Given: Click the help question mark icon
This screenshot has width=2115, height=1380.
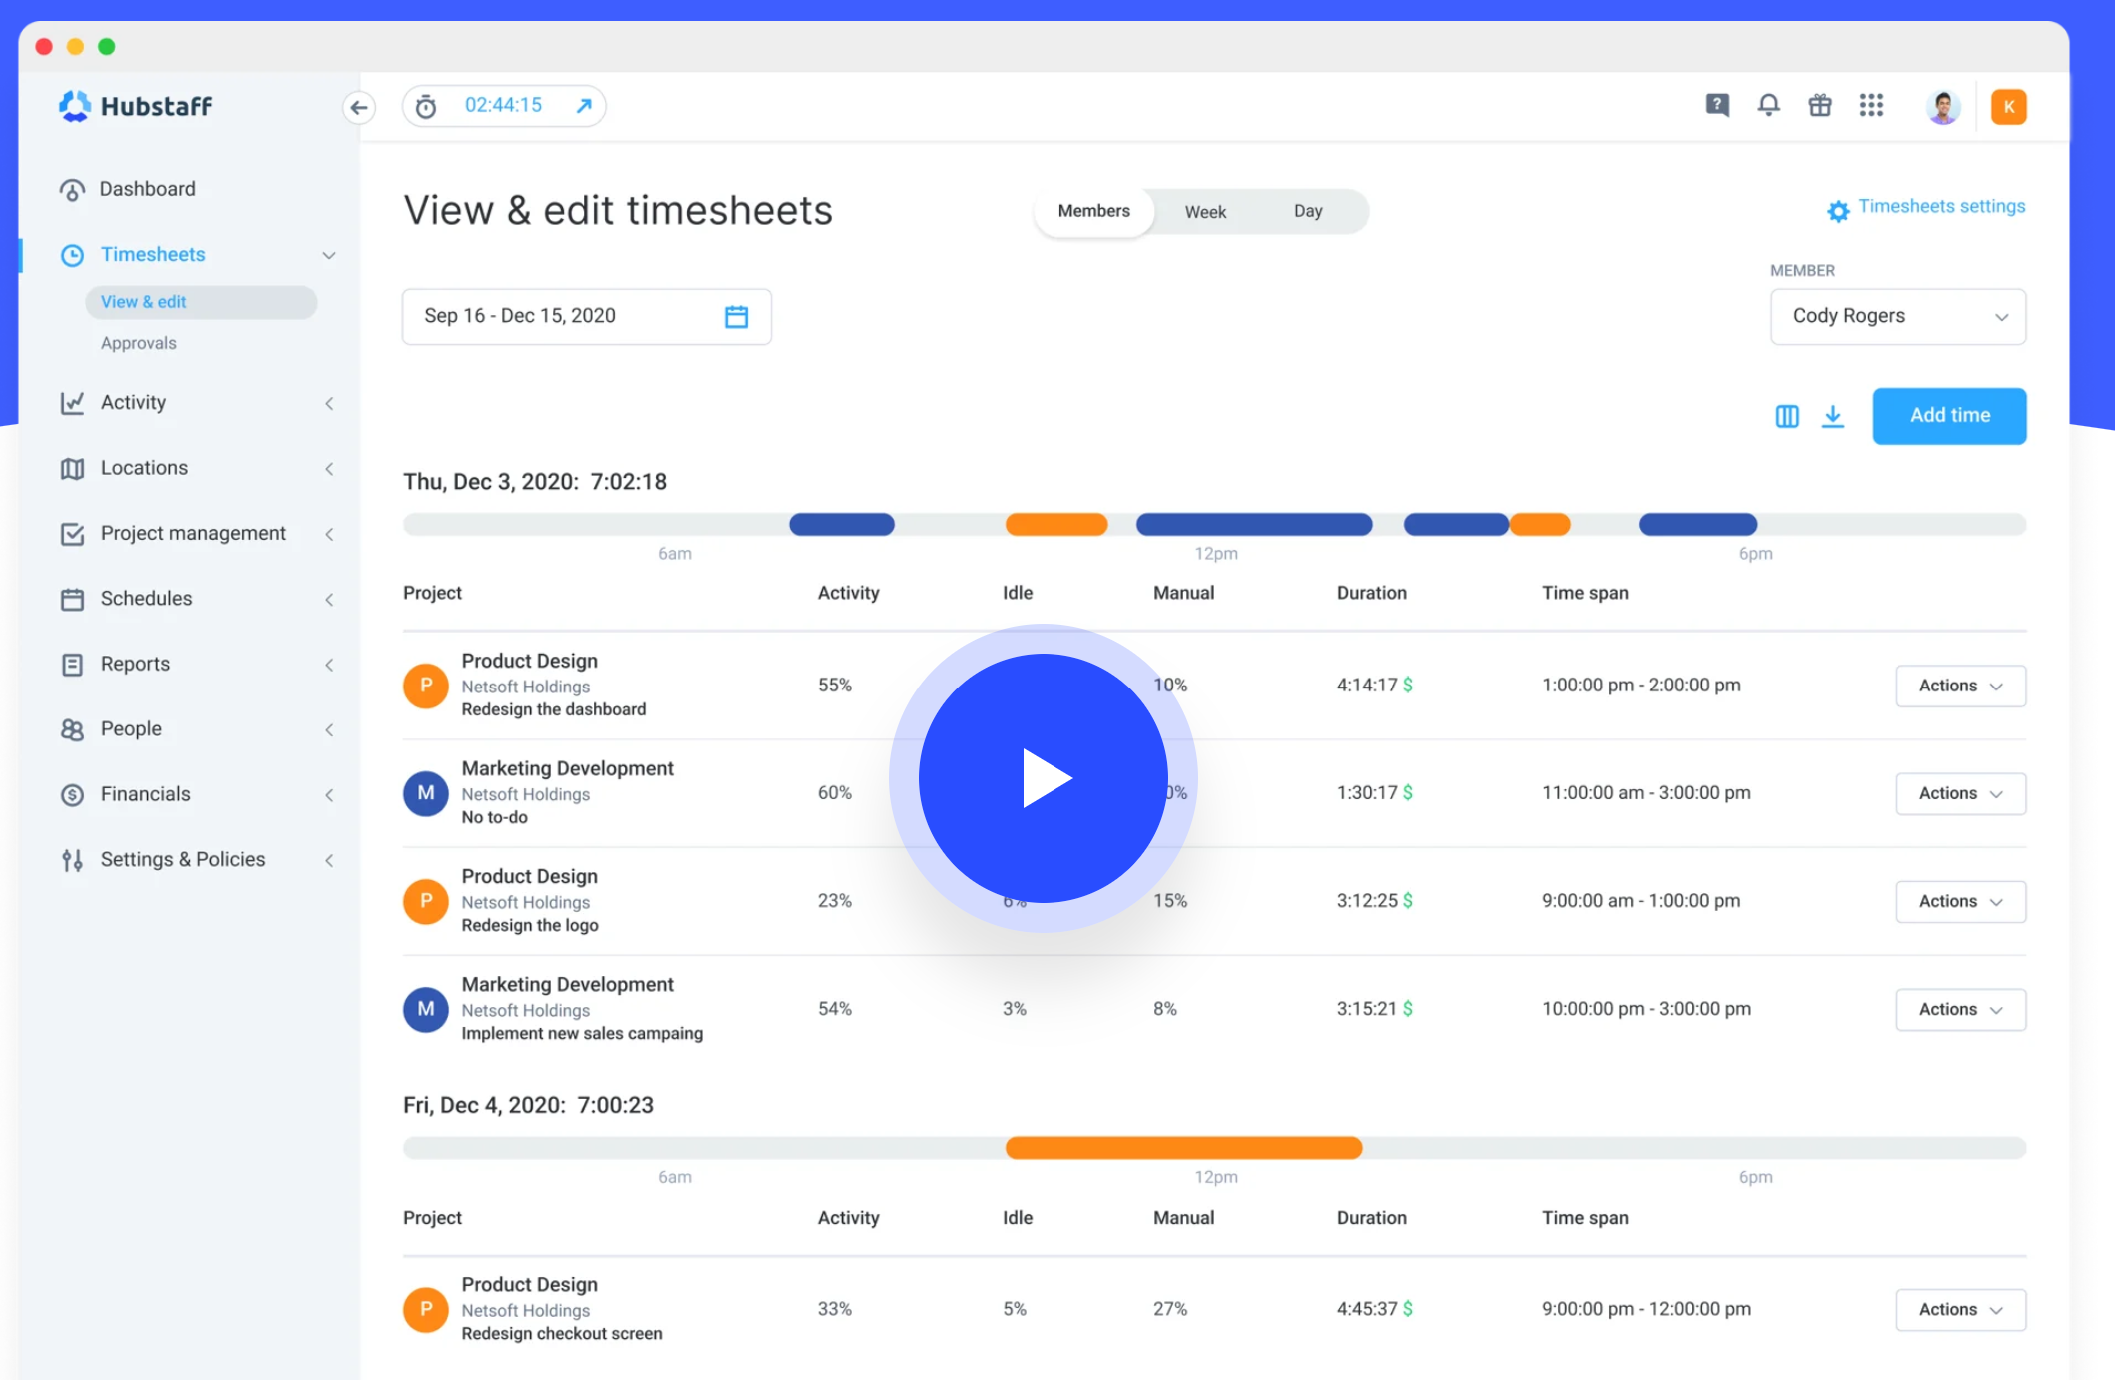Looking at the screenshot, I should click(x=1716, y=105).
